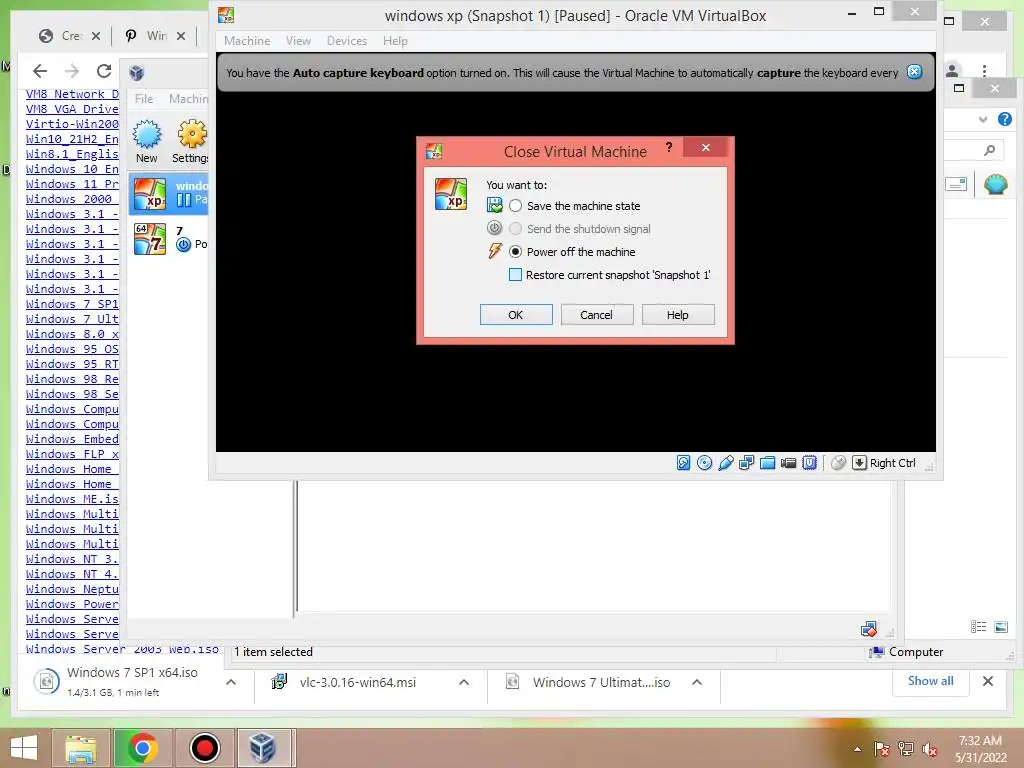Click the Chrome reload page icon
Screen dimensions: 1024x768
click(104, 71)
